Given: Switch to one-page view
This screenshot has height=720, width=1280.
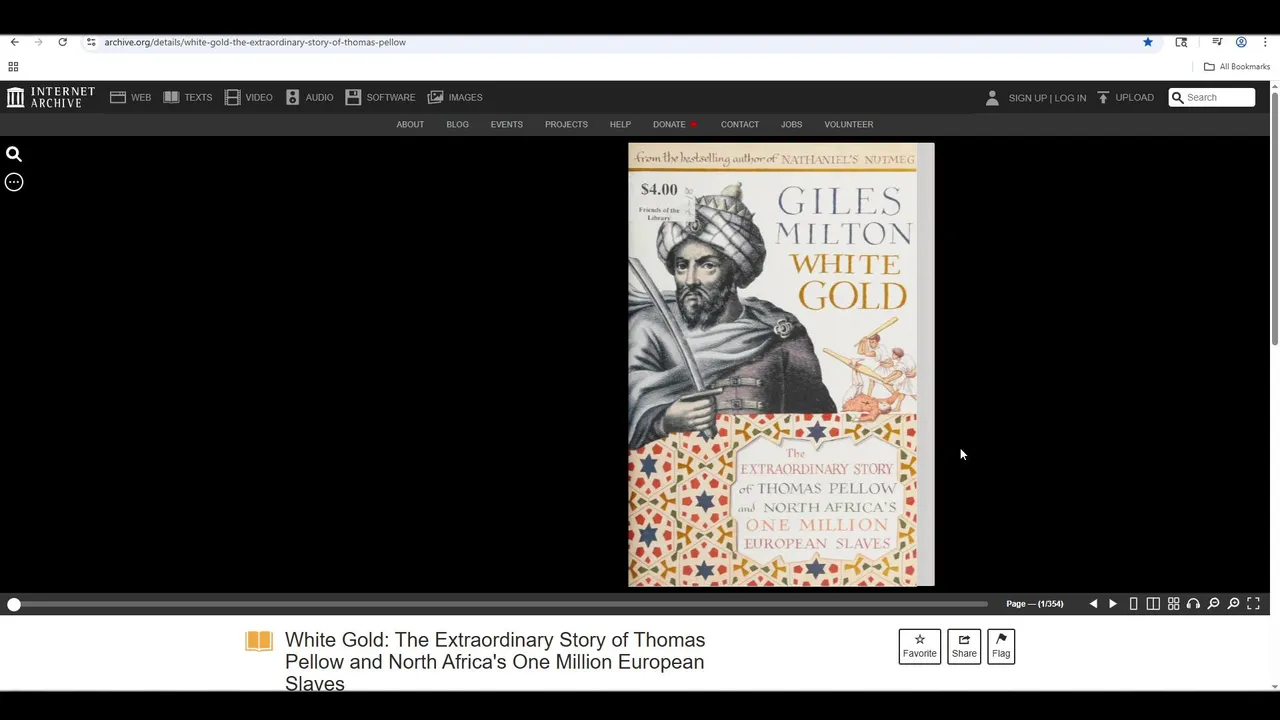Looking at the screenshot, I should click(x=1133, y=604).
